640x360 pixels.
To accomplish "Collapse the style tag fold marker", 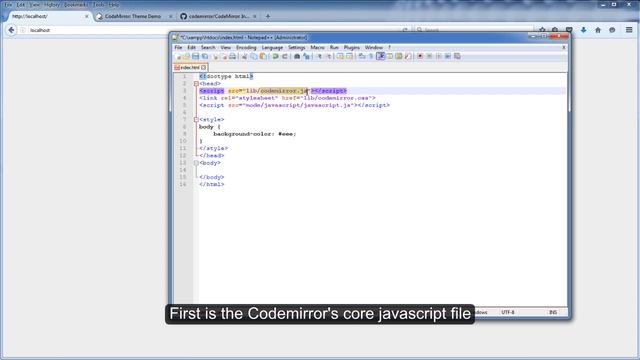I will tap(196, 120).
